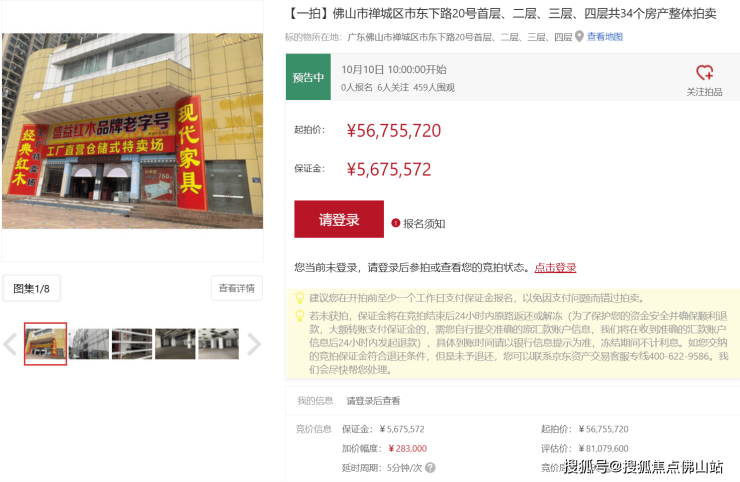Click the help question mark next to 延时周期

[x=430, y=467]
